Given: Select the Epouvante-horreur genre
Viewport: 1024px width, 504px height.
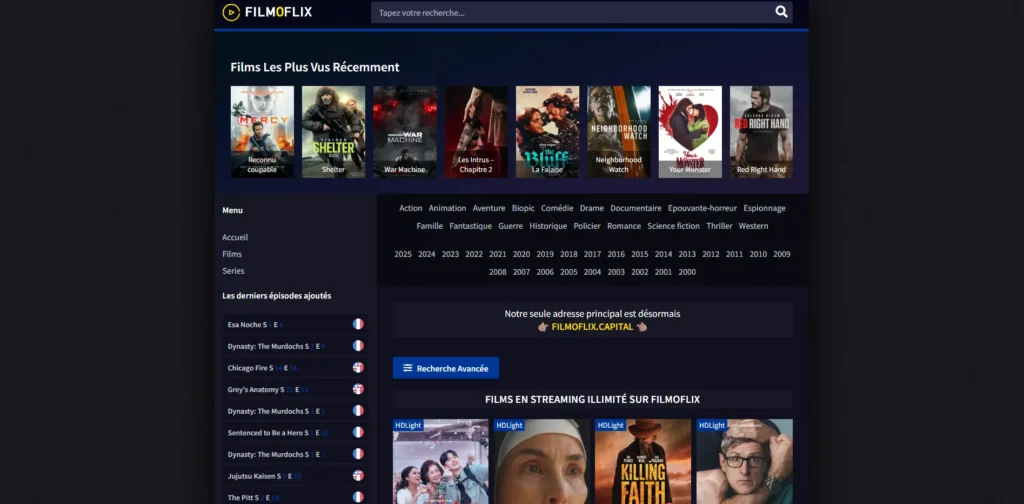Looking at the screenshot, I should 702,208.
